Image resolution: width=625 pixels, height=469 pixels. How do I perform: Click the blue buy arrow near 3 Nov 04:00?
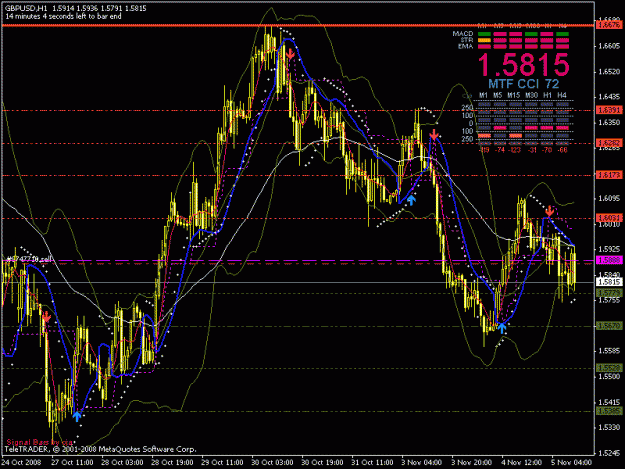point(411,200)
